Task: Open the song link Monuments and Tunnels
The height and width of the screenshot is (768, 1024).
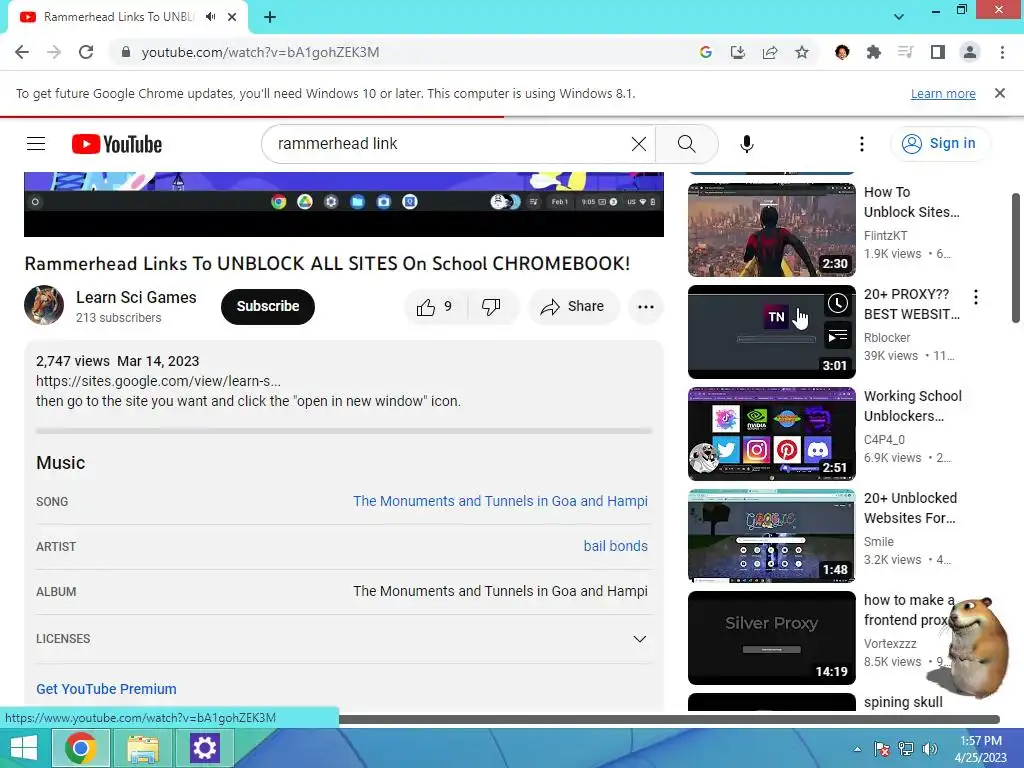Action: pos(500,502)
